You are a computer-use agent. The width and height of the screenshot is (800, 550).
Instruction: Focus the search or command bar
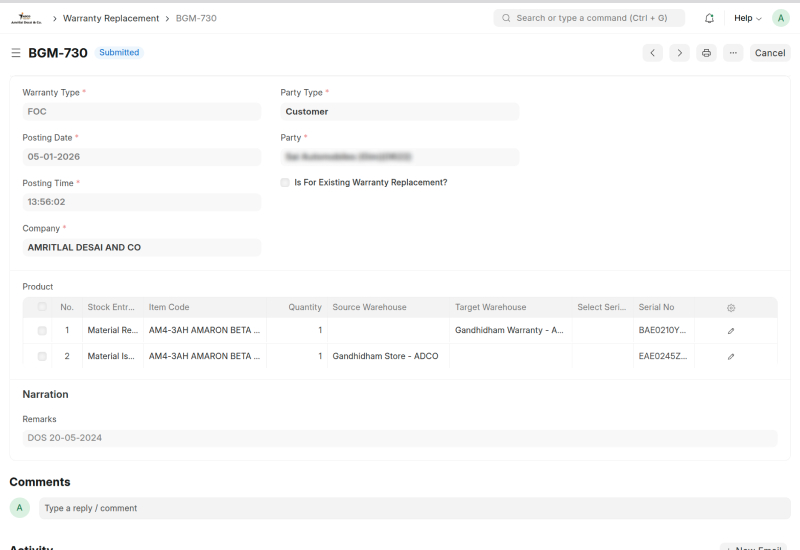click(589, 18)
